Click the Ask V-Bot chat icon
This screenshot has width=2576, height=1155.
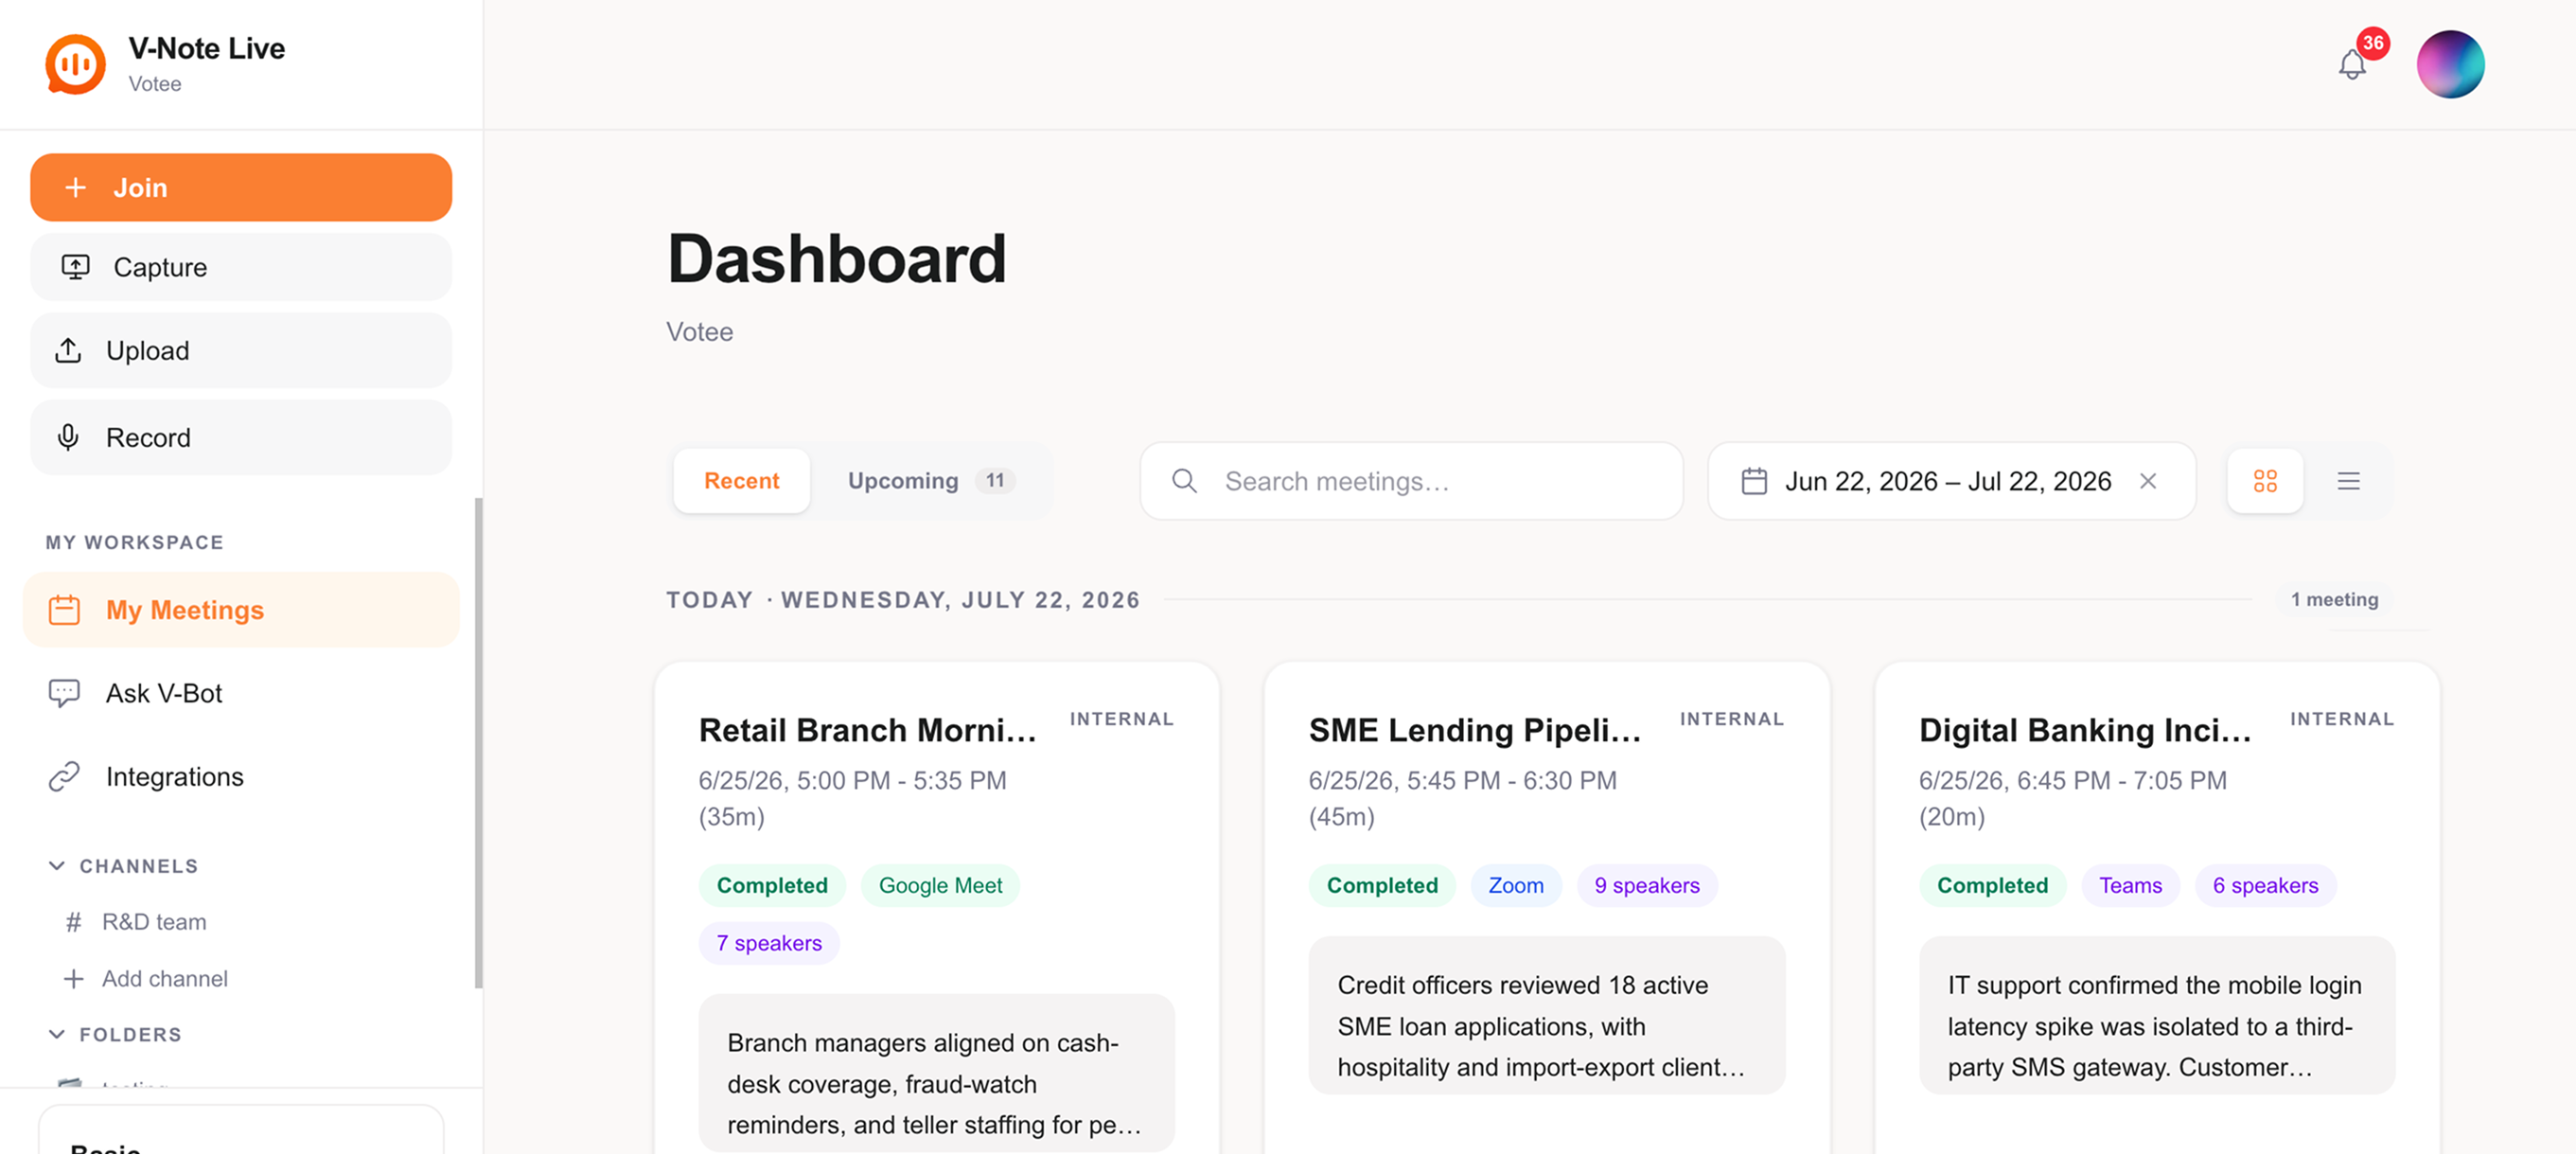pyautogui.click(x=64, y=693)
